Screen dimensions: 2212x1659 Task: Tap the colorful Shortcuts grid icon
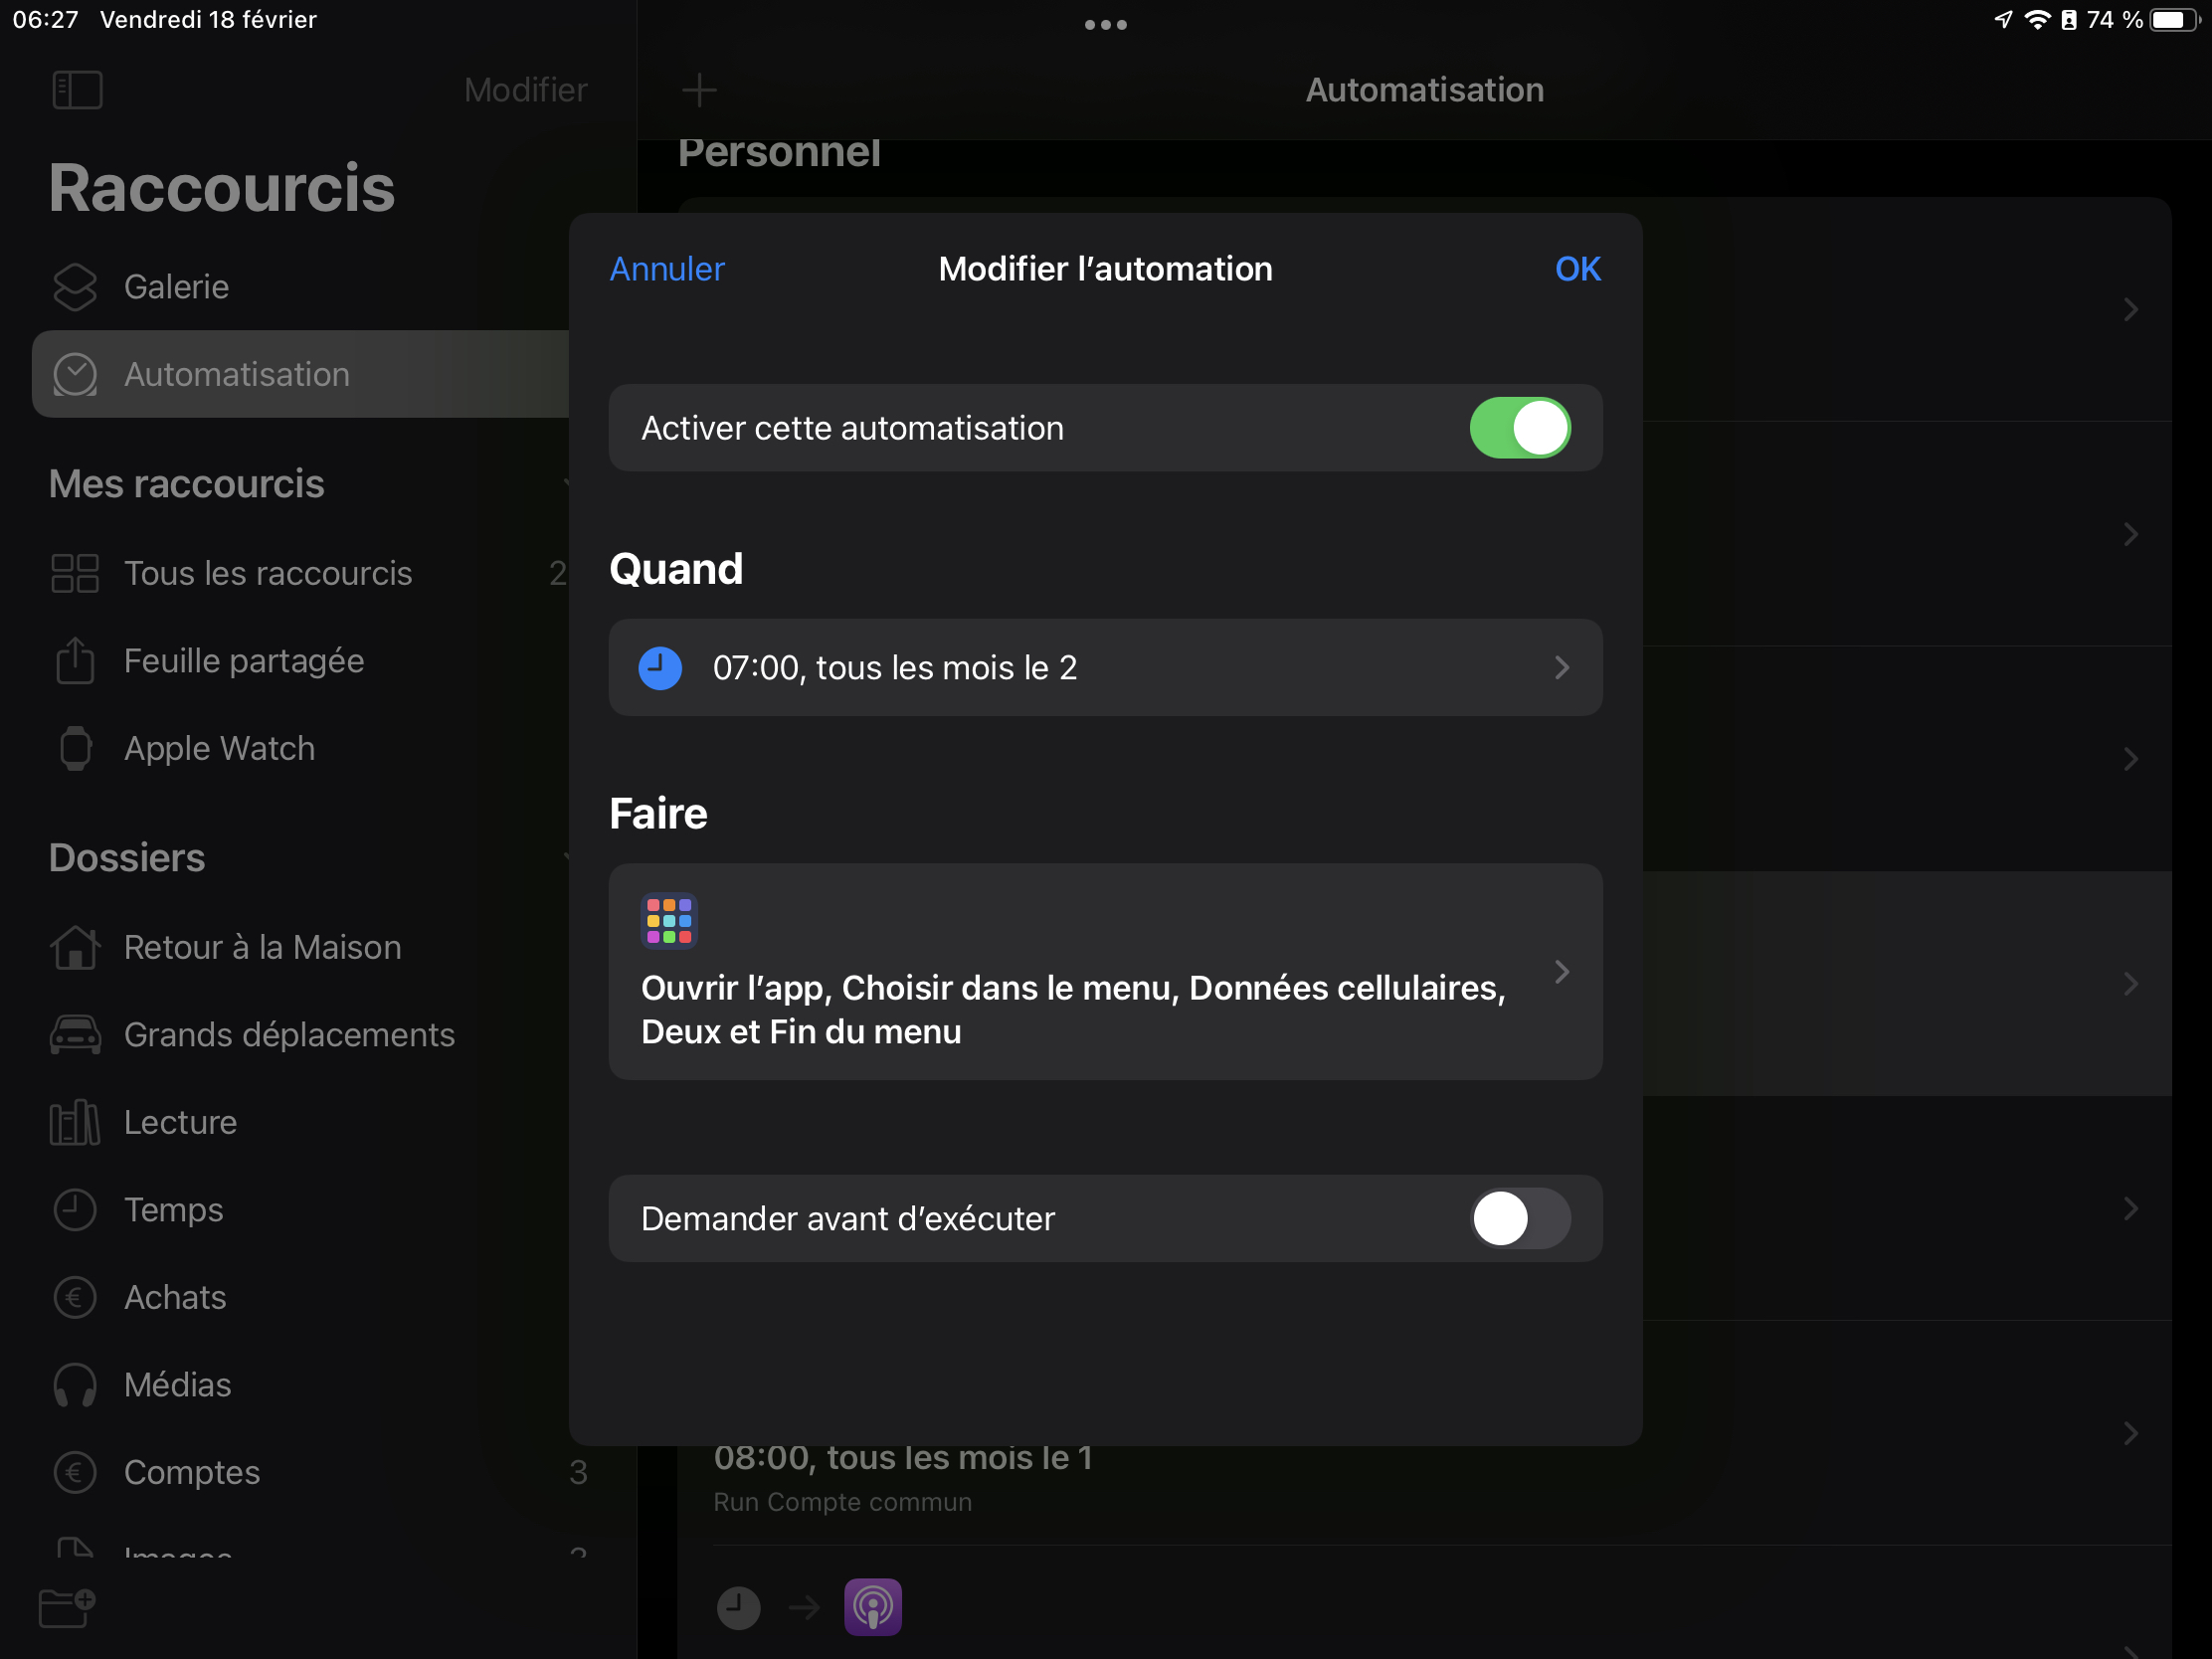coord(669,920)
